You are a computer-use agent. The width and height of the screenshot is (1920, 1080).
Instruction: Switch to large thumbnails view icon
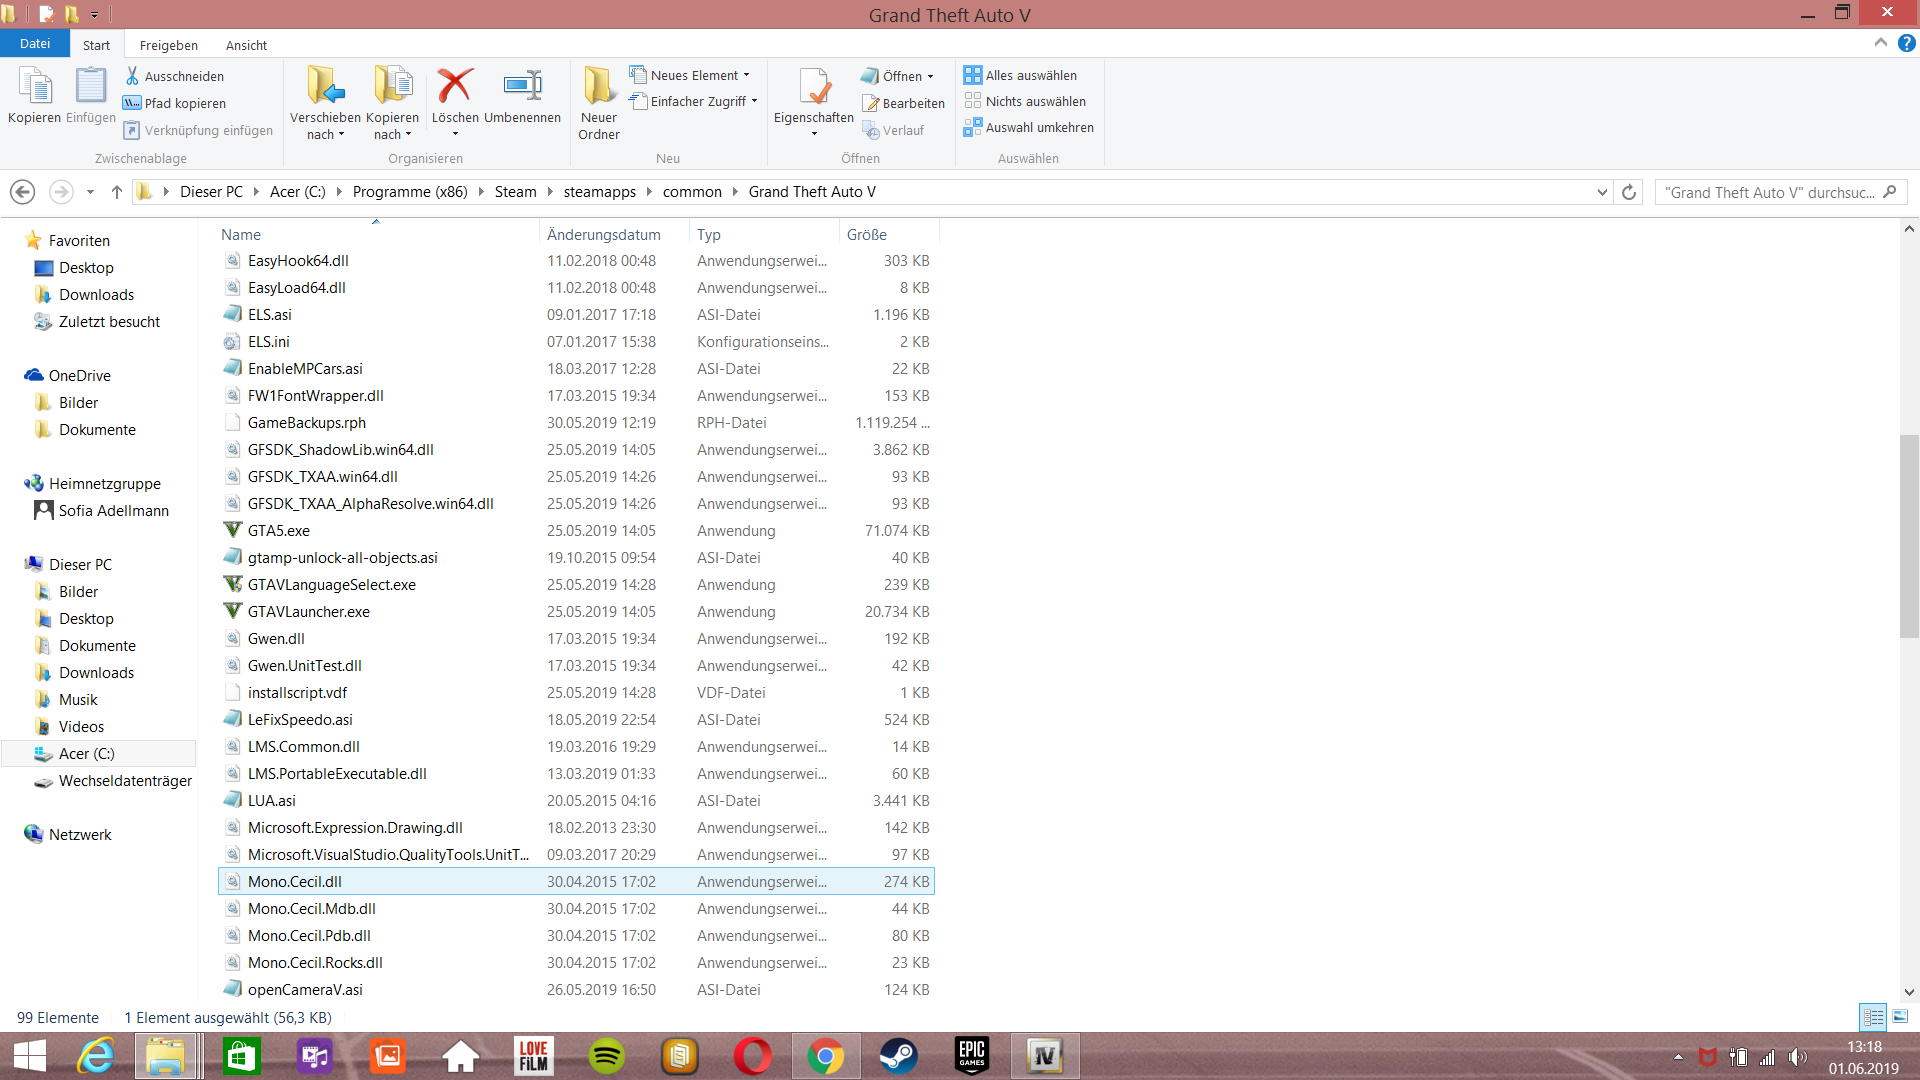point(1900,1017)
